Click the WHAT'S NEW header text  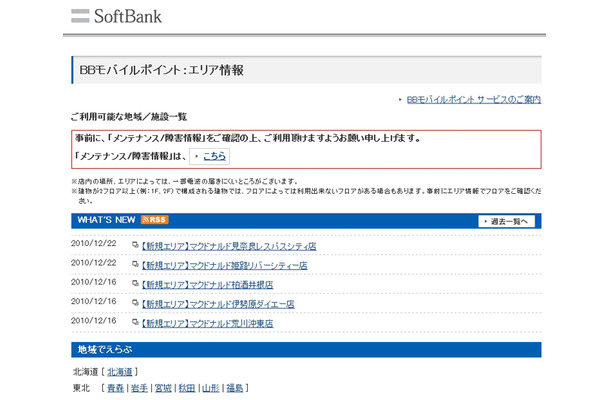point(106,220)
